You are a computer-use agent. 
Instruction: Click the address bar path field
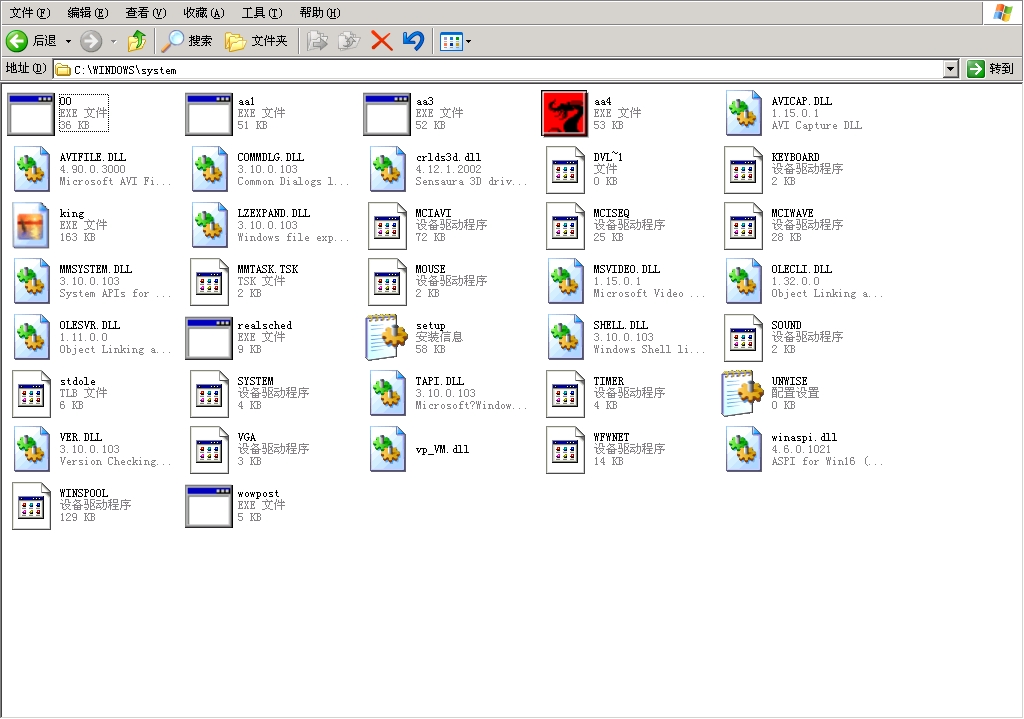[x=498, y=69]
